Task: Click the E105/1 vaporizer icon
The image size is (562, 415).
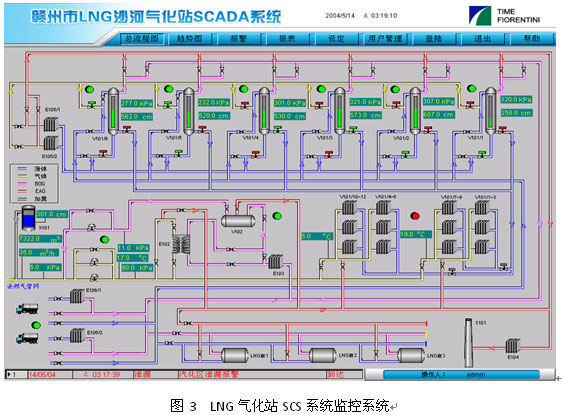Action: 51,125
